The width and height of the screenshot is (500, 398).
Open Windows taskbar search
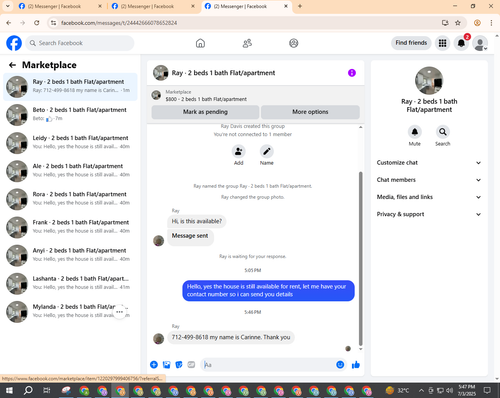coord(28,390)
